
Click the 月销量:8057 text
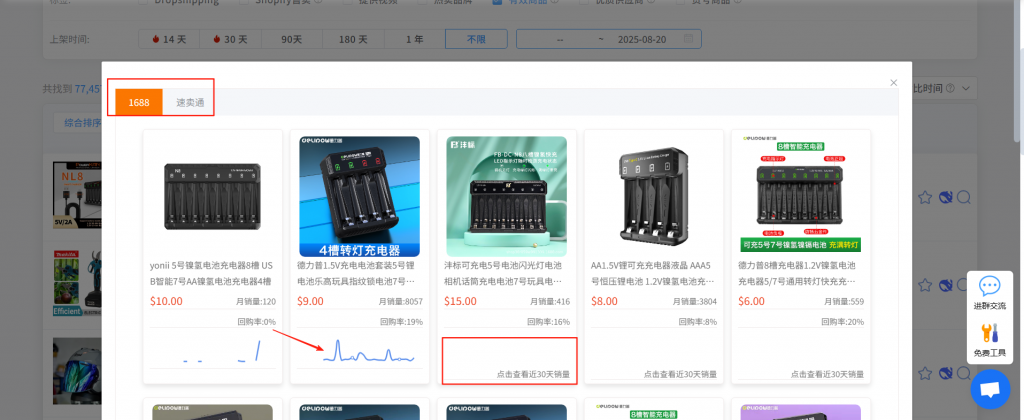[400, 302]
